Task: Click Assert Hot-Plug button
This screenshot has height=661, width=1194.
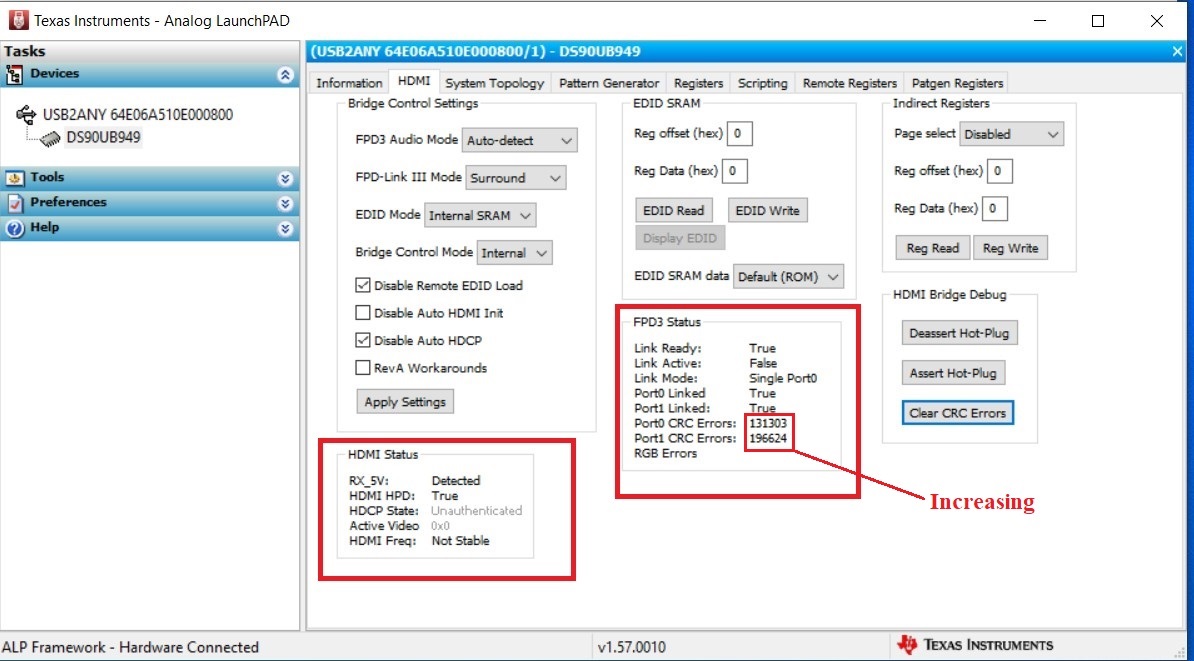Action: (953, 373)
